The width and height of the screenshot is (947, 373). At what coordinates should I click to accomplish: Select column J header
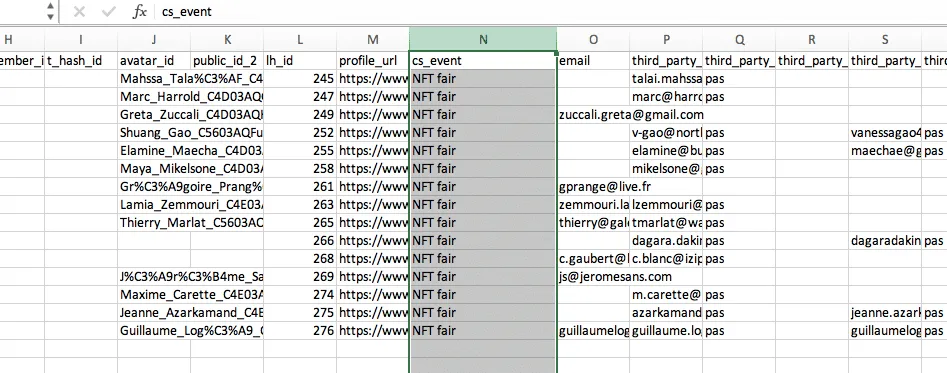pyautogui.click(x=154, y=40)
